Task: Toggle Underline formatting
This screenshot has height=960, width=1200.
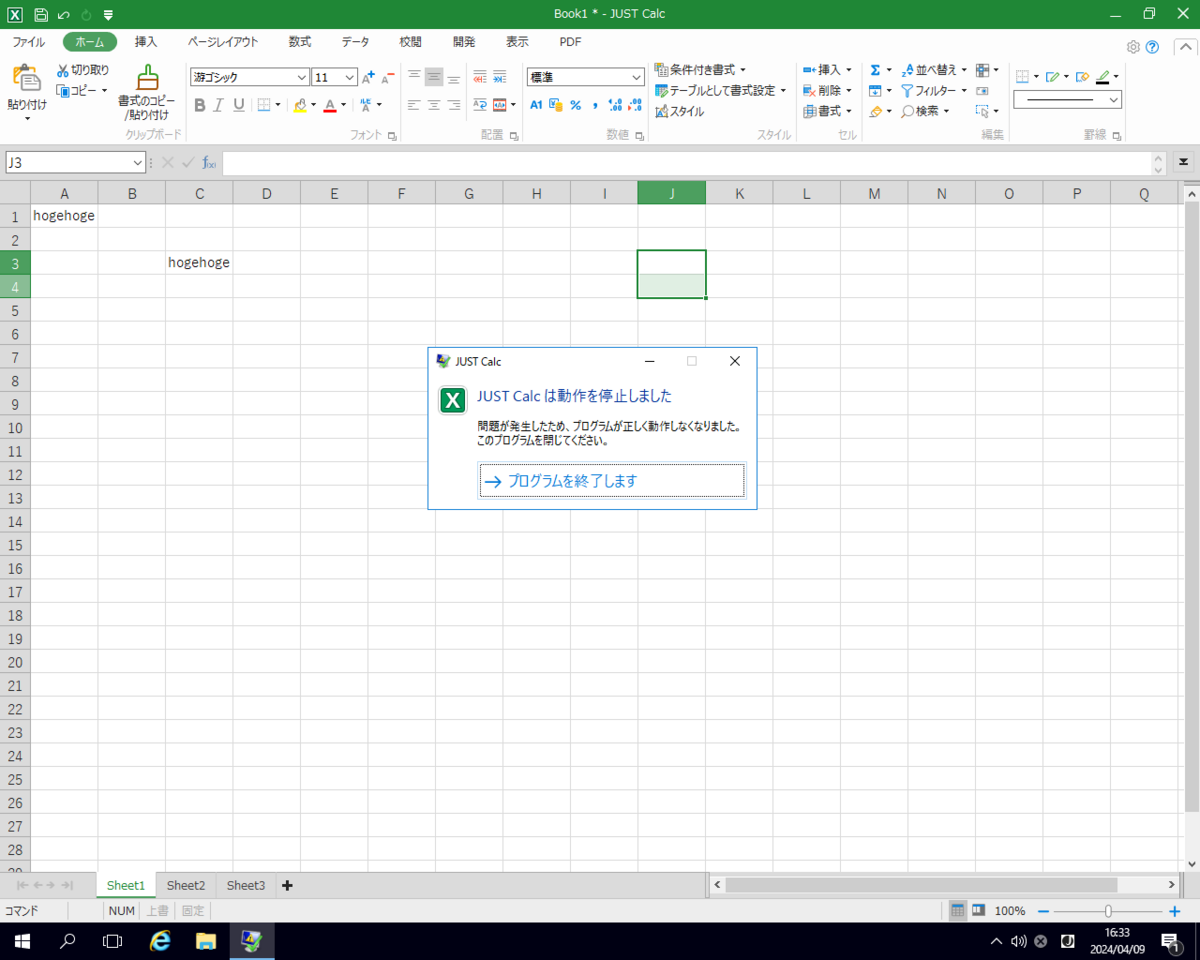Action: coord(239,105)
